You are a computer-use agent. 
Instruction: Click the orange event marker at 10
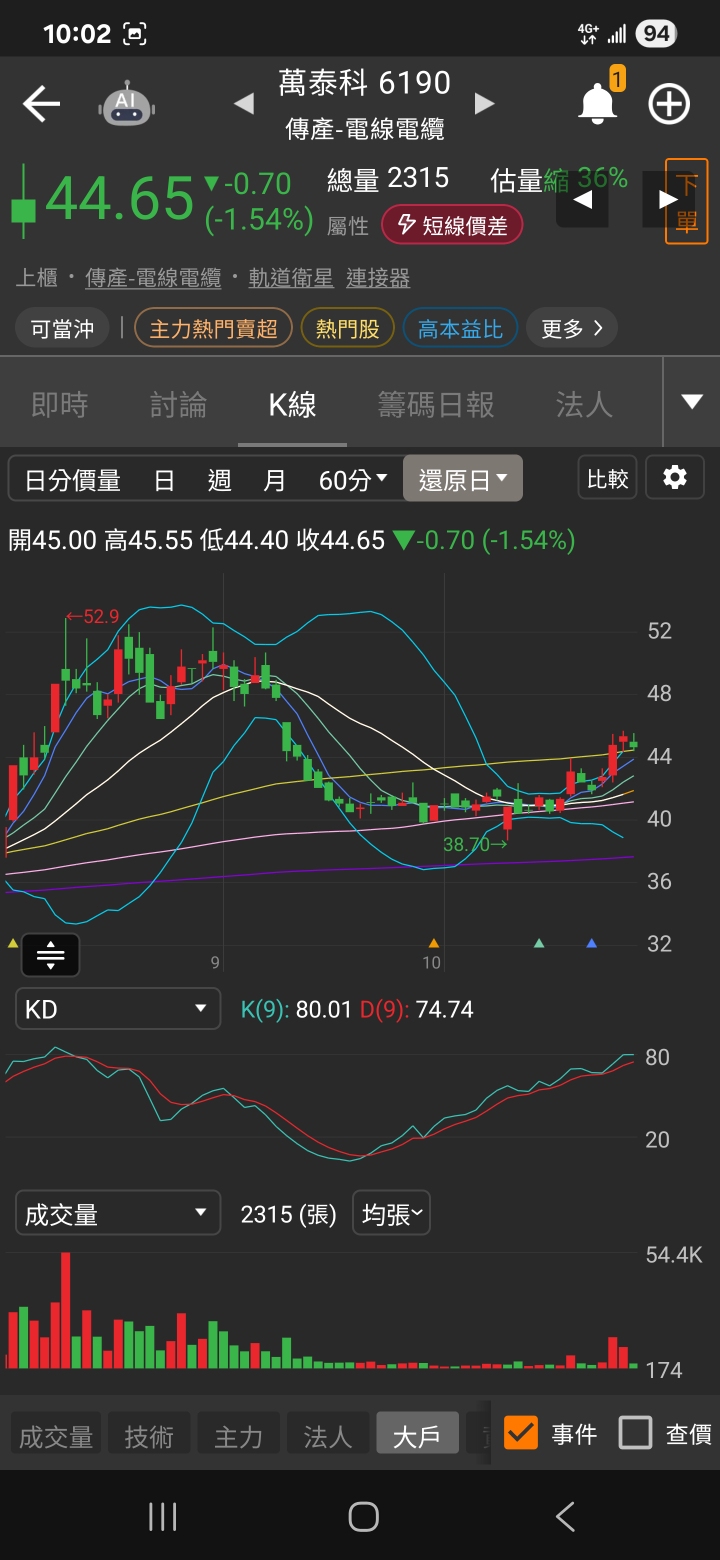coord(434,943)
